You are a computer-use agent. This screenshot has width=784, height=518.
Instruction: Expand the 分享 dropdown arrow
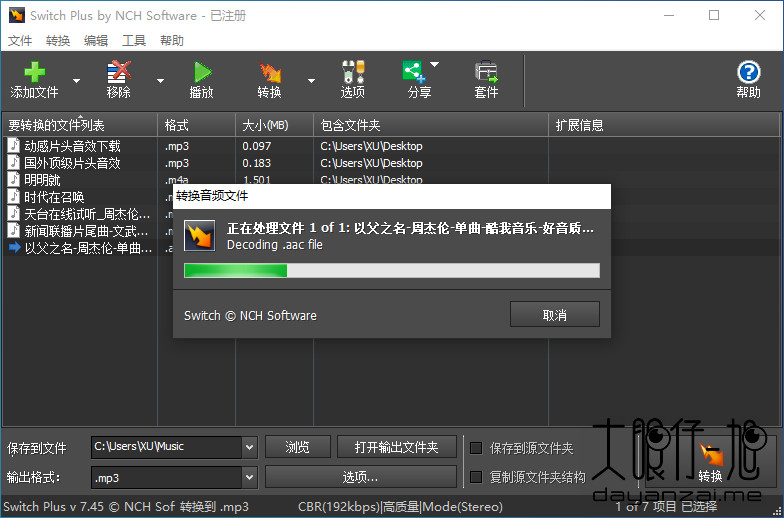[434, 64]
